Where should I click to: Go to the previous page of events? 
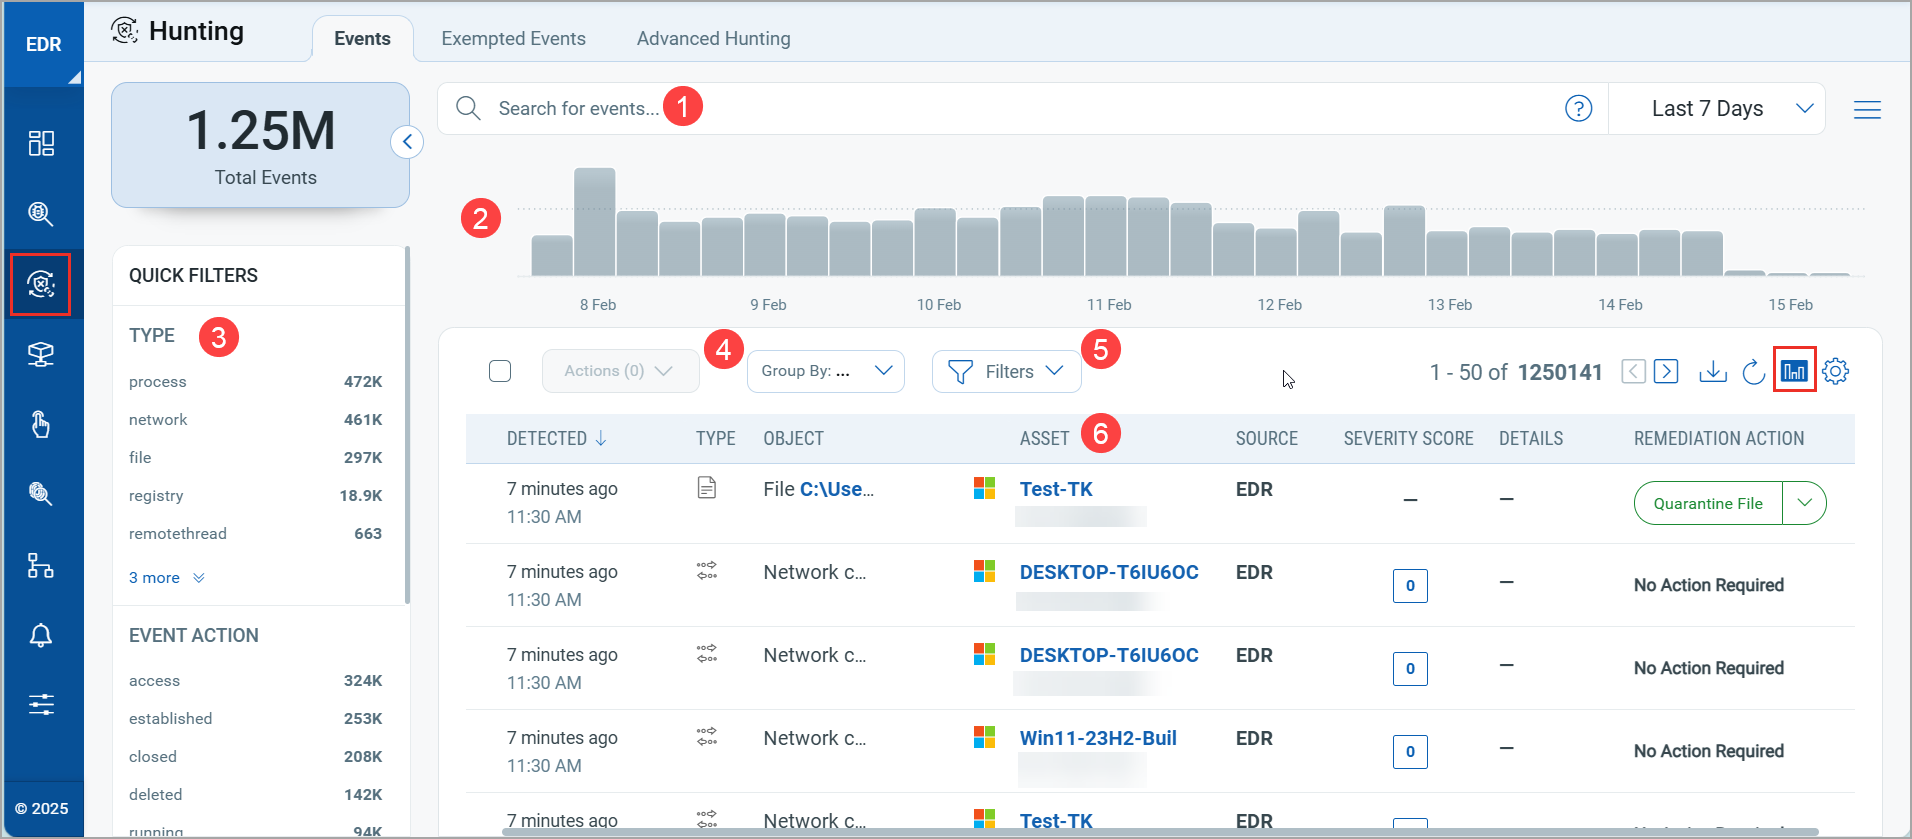pos(1633,371)
